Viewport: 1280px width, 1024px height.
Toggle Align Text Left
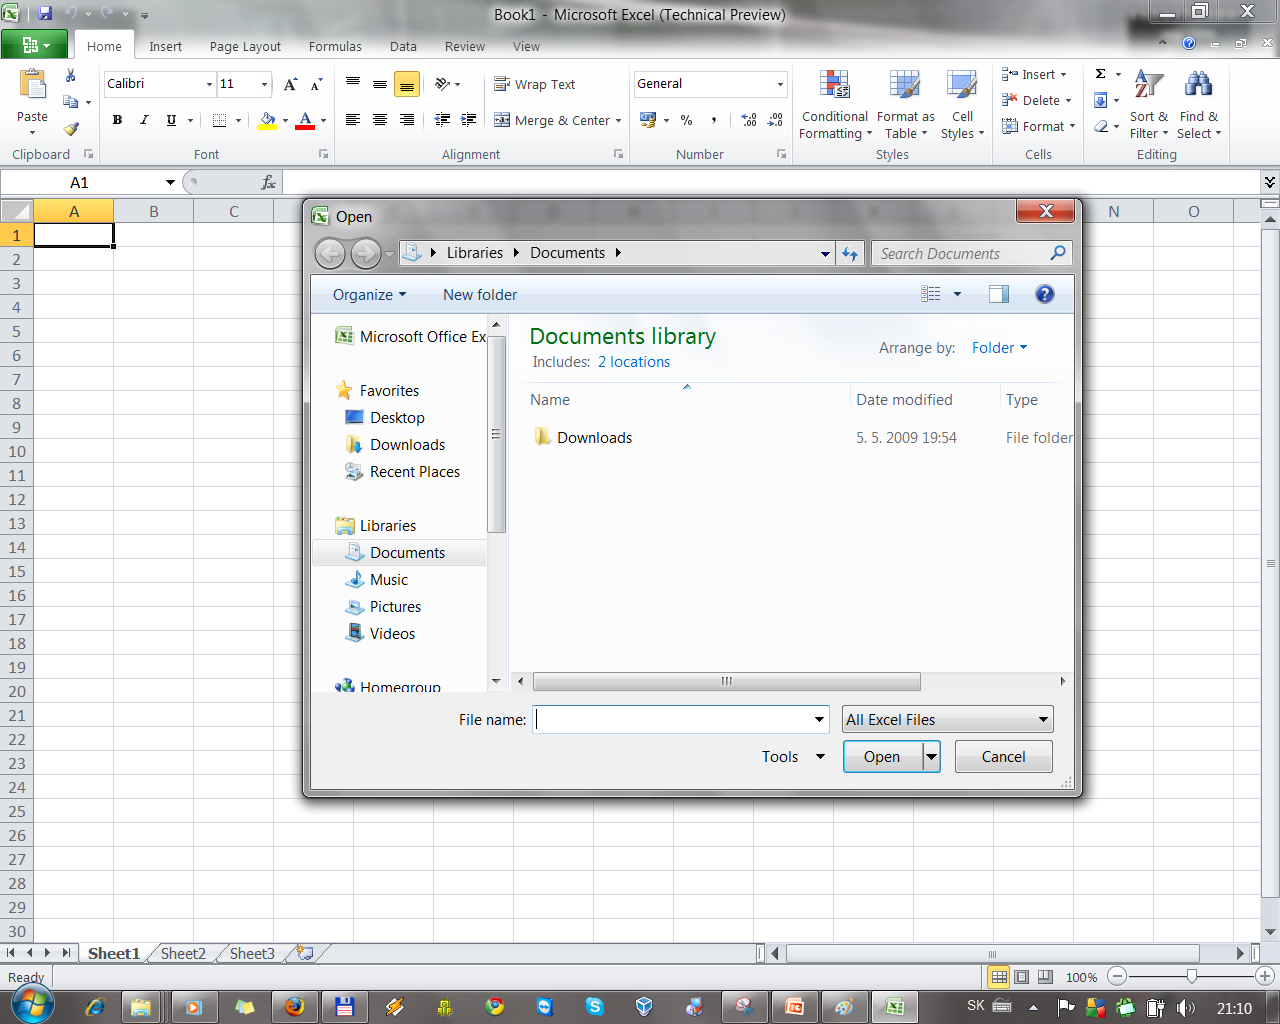tap(352, 120)
